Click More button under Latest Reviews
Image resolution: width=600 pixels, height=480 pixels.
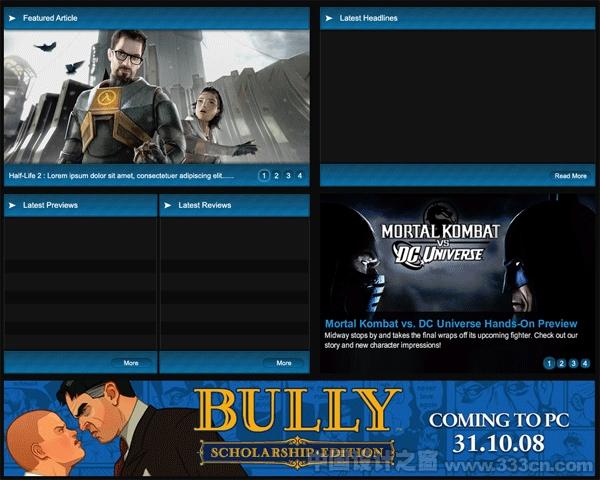pyautogui.click(x=284, y=363)
